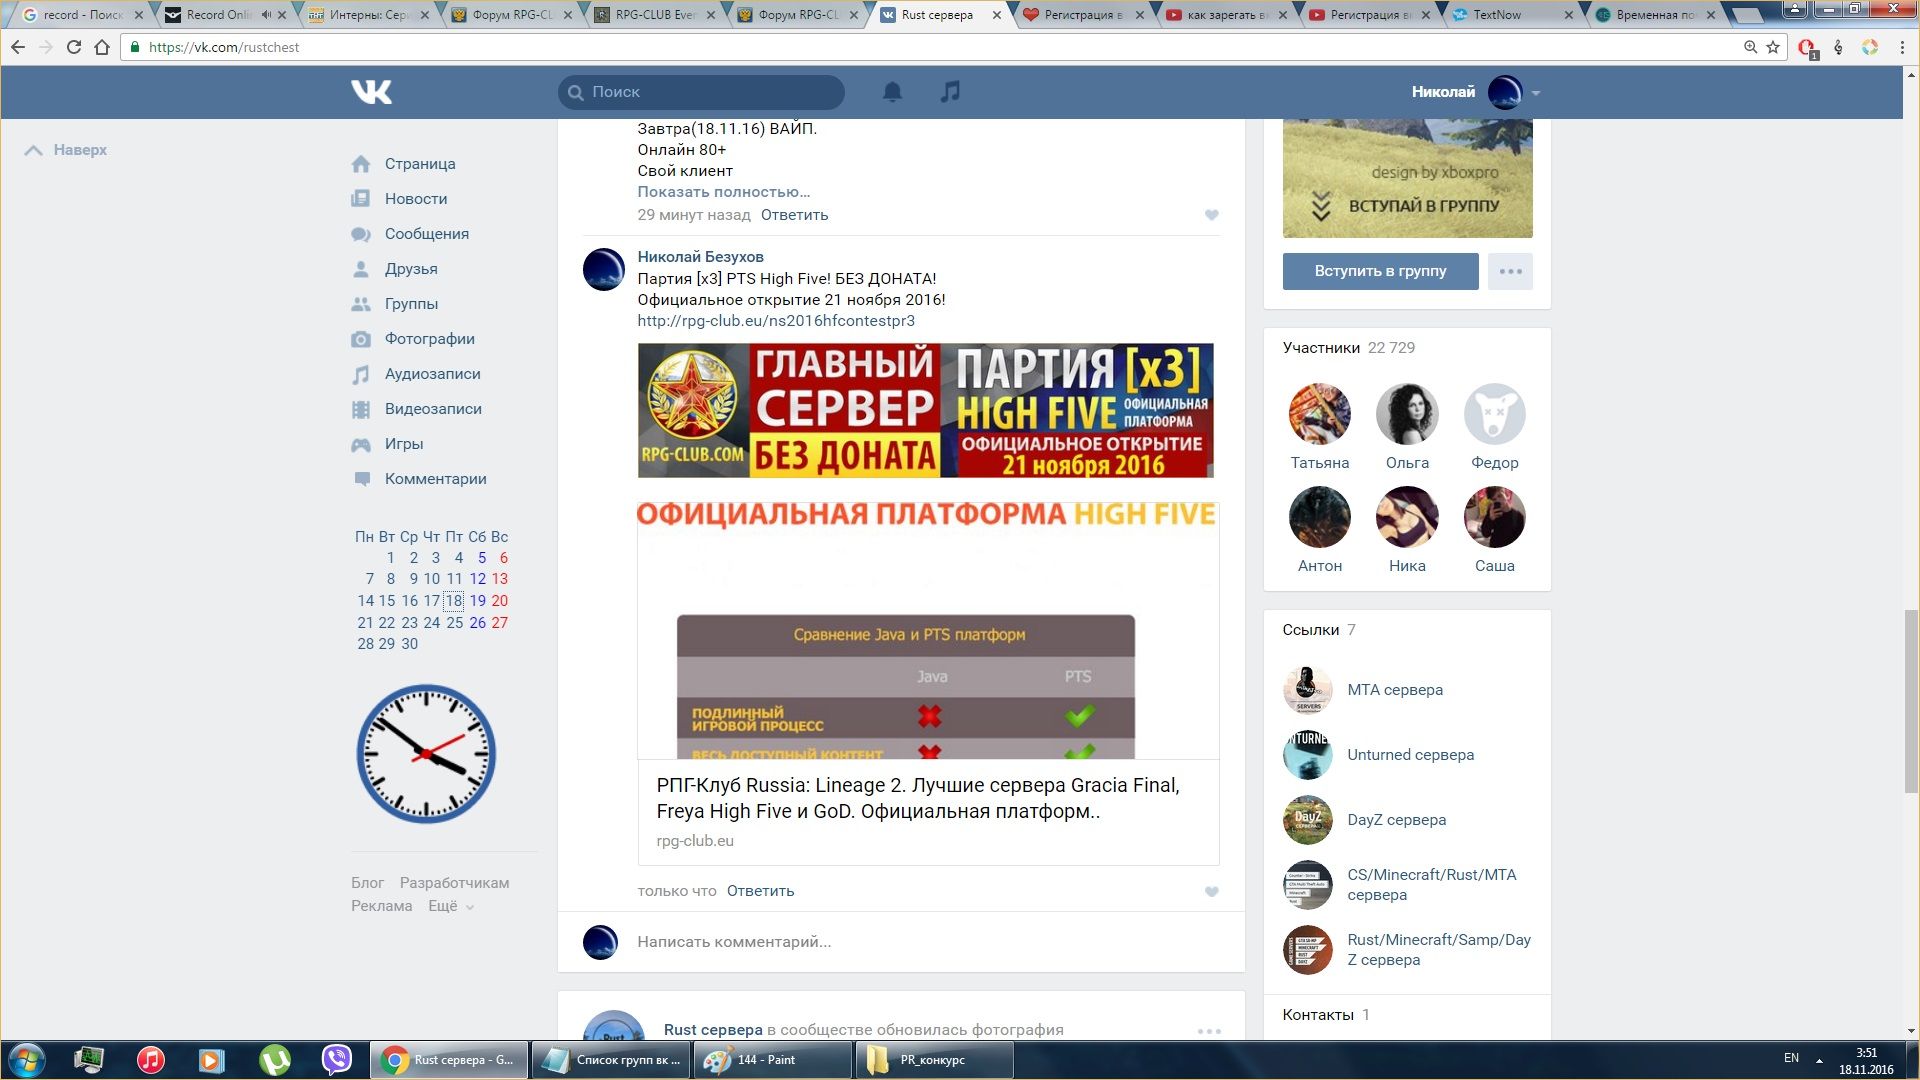Viewport: 1920px width, 1080px height.
Task: Open Новости icon in left menu
Action: click(361, 199)
